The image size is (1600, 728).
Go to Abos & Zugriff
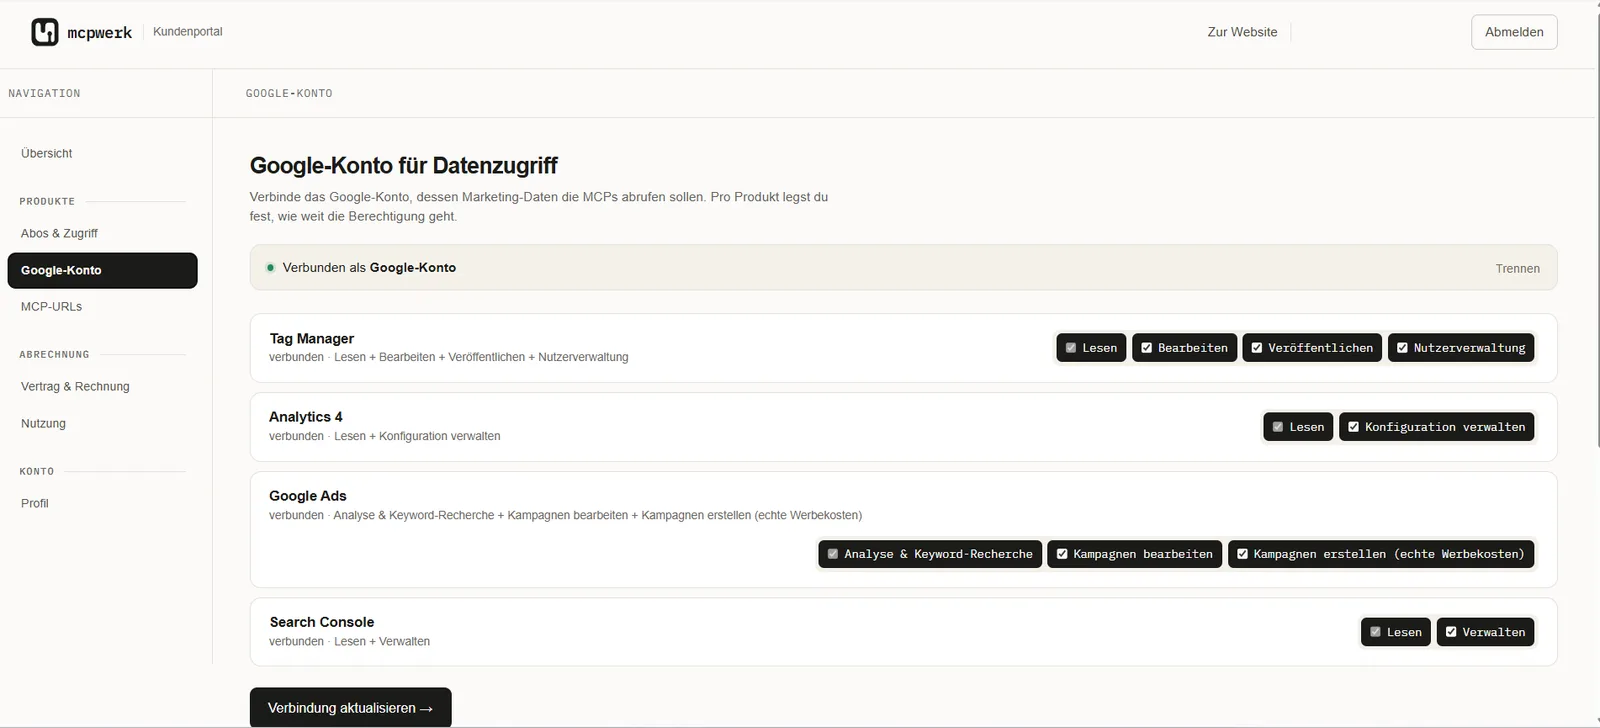tap(59, 233)
